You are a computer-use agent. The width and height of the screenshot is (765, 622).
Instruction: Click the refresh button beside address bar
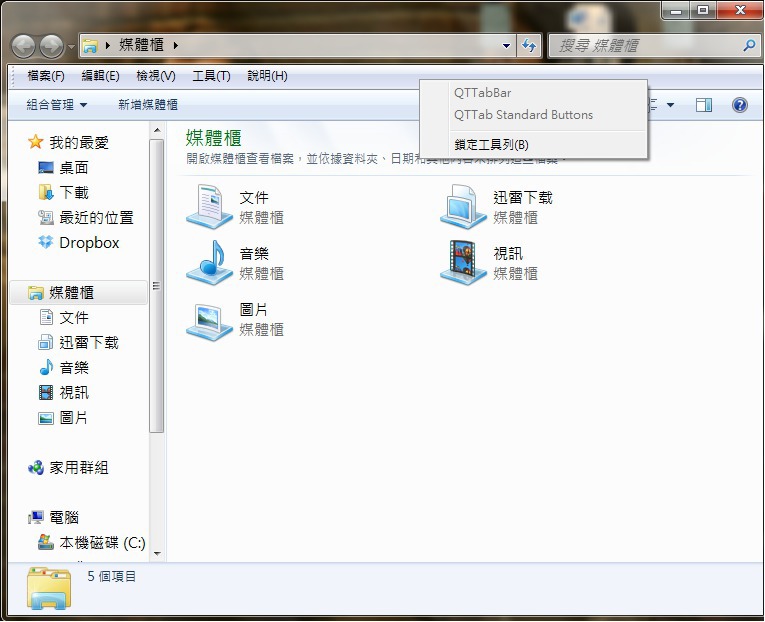529,46
